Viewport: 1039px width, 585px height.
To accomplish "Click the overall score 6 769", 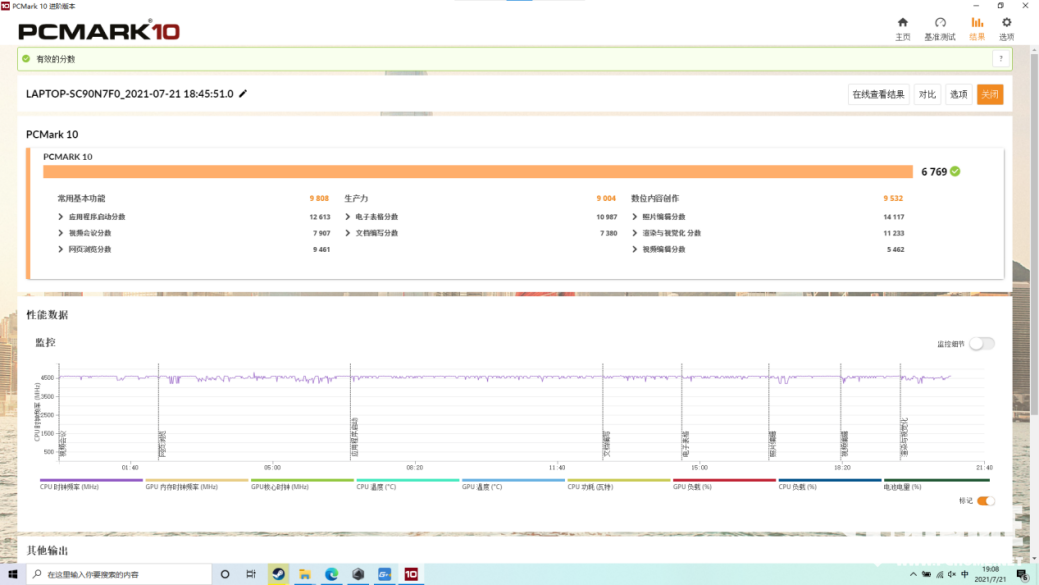I will point(934,172).
